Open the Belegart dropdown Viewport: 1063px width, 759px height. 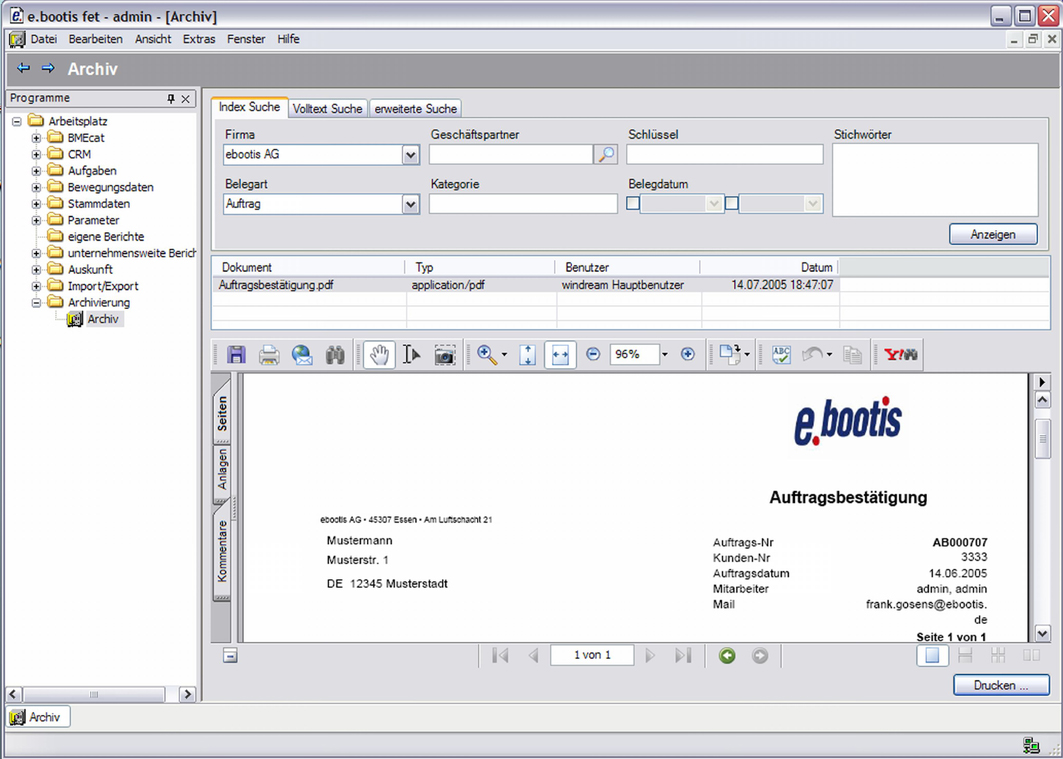[409, 203]
